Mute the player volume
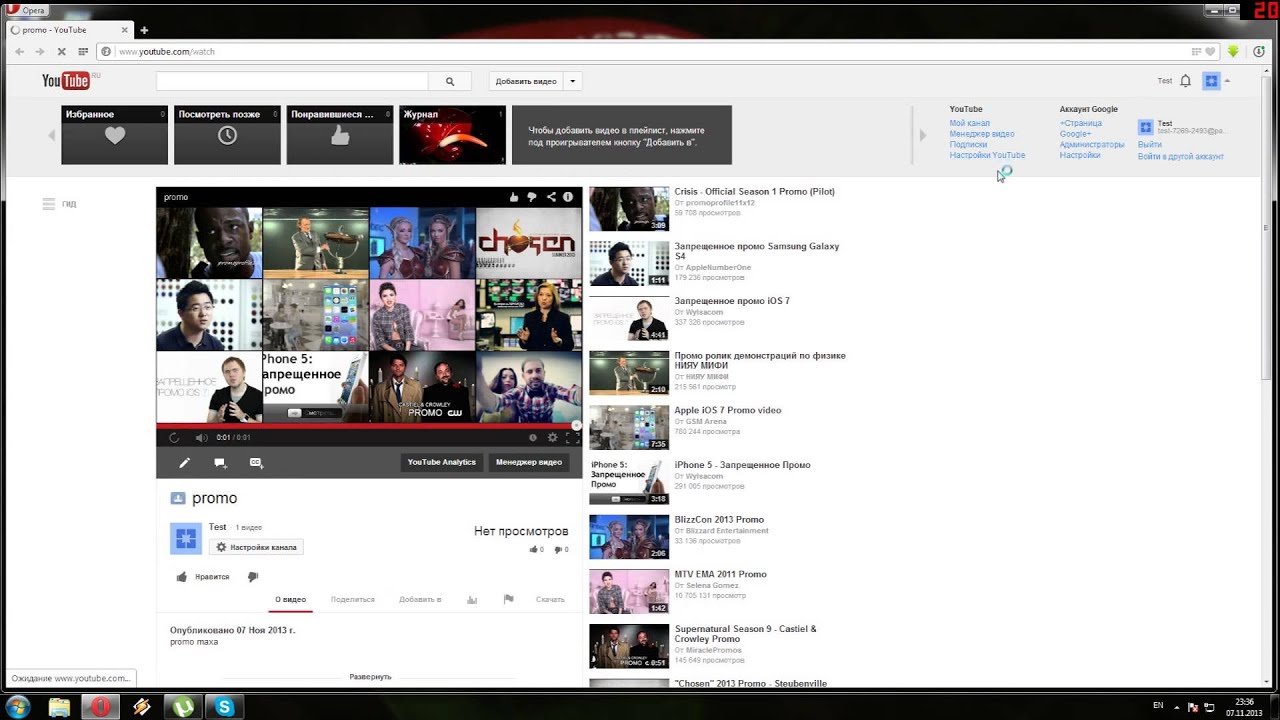This screenshot has height=720, width=1280. tap(201, 437)
